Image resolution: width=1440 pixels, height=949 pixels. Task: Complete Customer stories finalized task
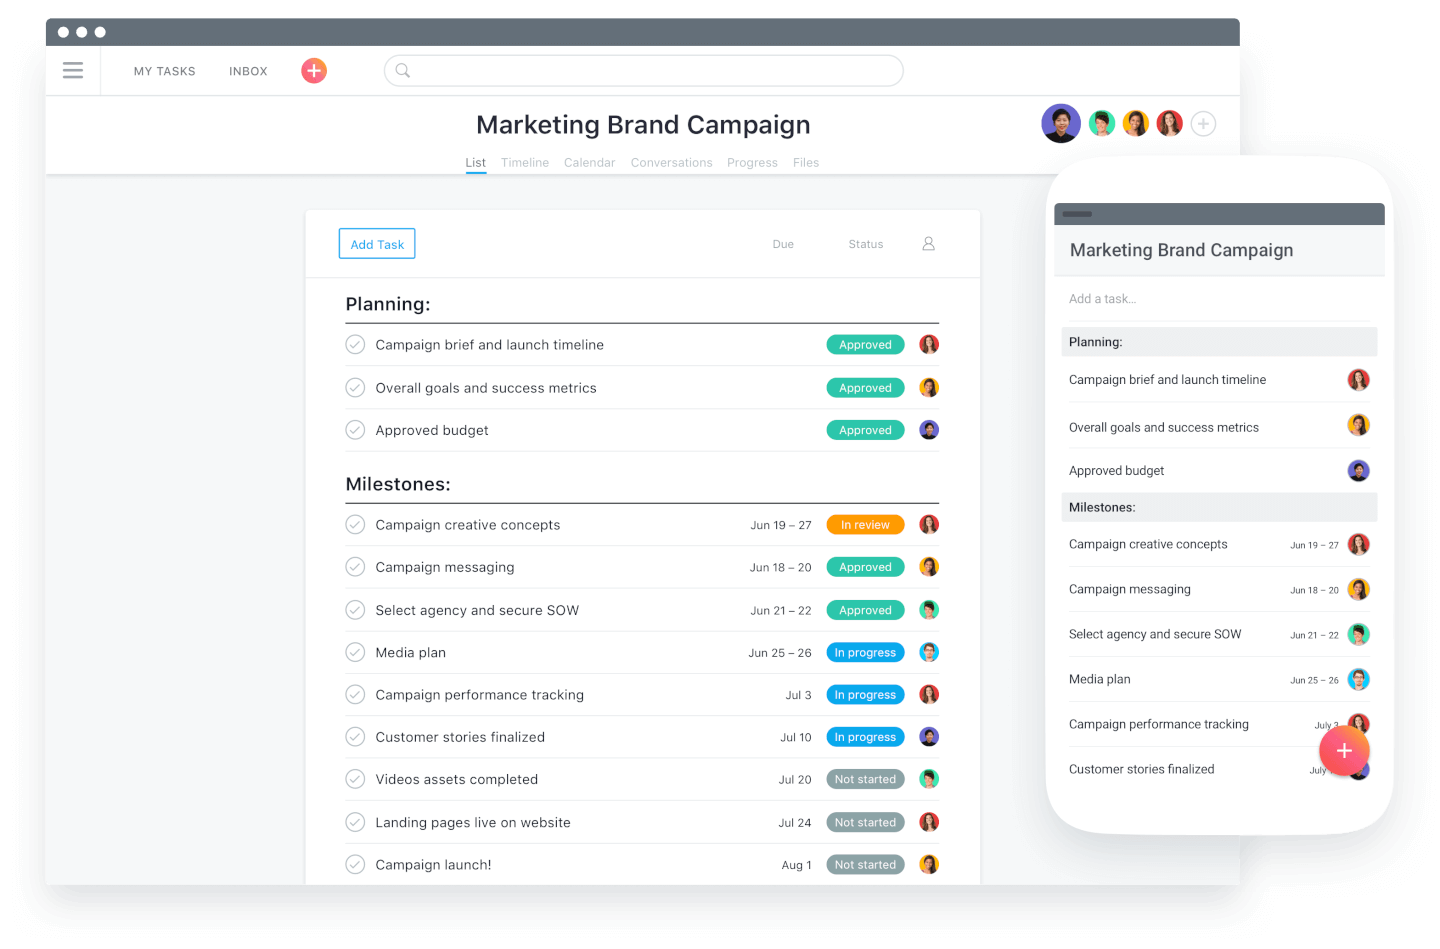(x=355, y=737)
